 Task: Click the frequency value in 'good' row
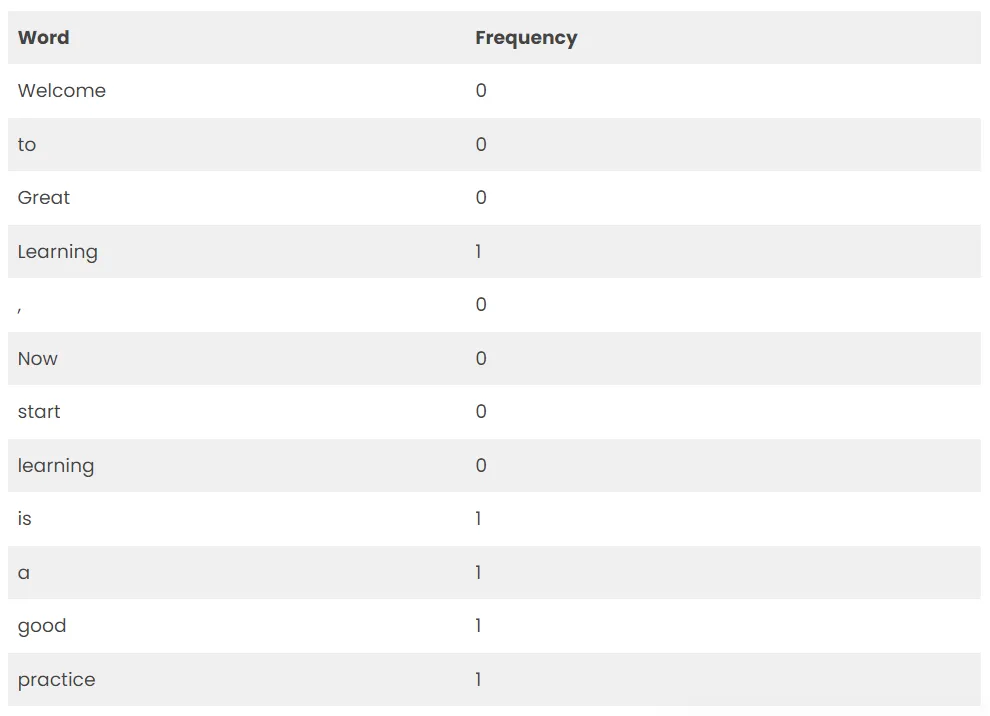[479, 626]
